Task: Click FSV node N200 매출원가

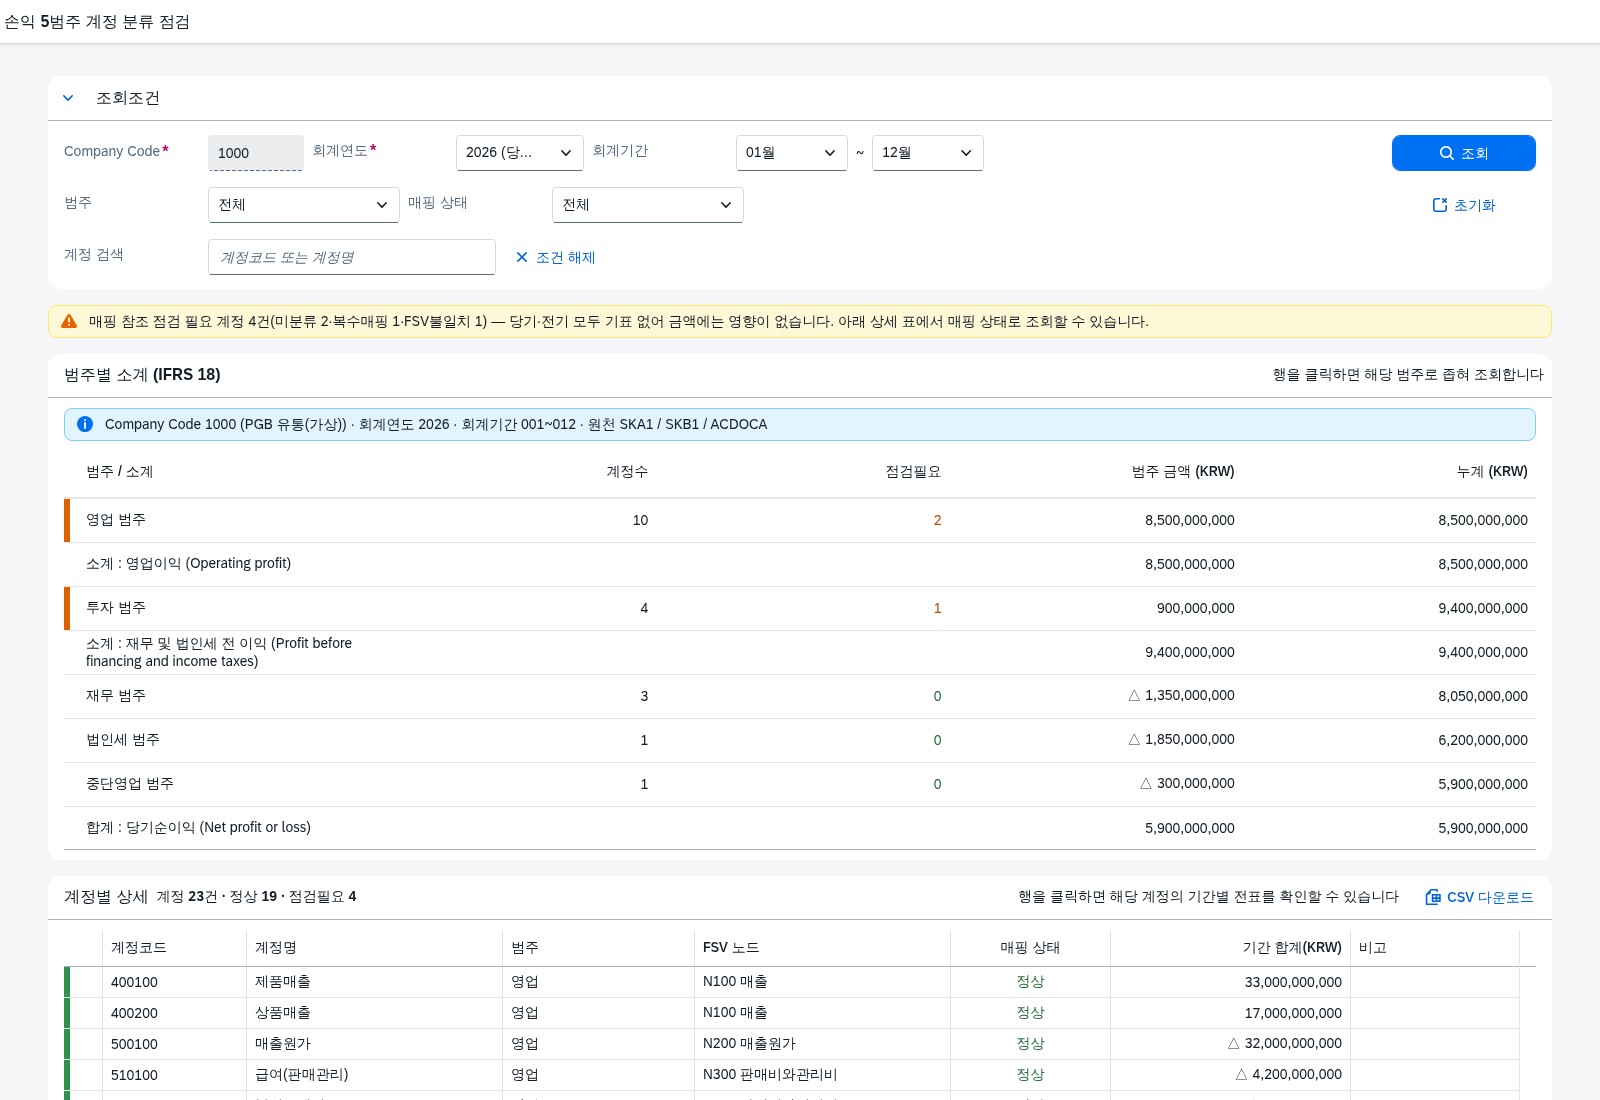Action: [749, 1044]
